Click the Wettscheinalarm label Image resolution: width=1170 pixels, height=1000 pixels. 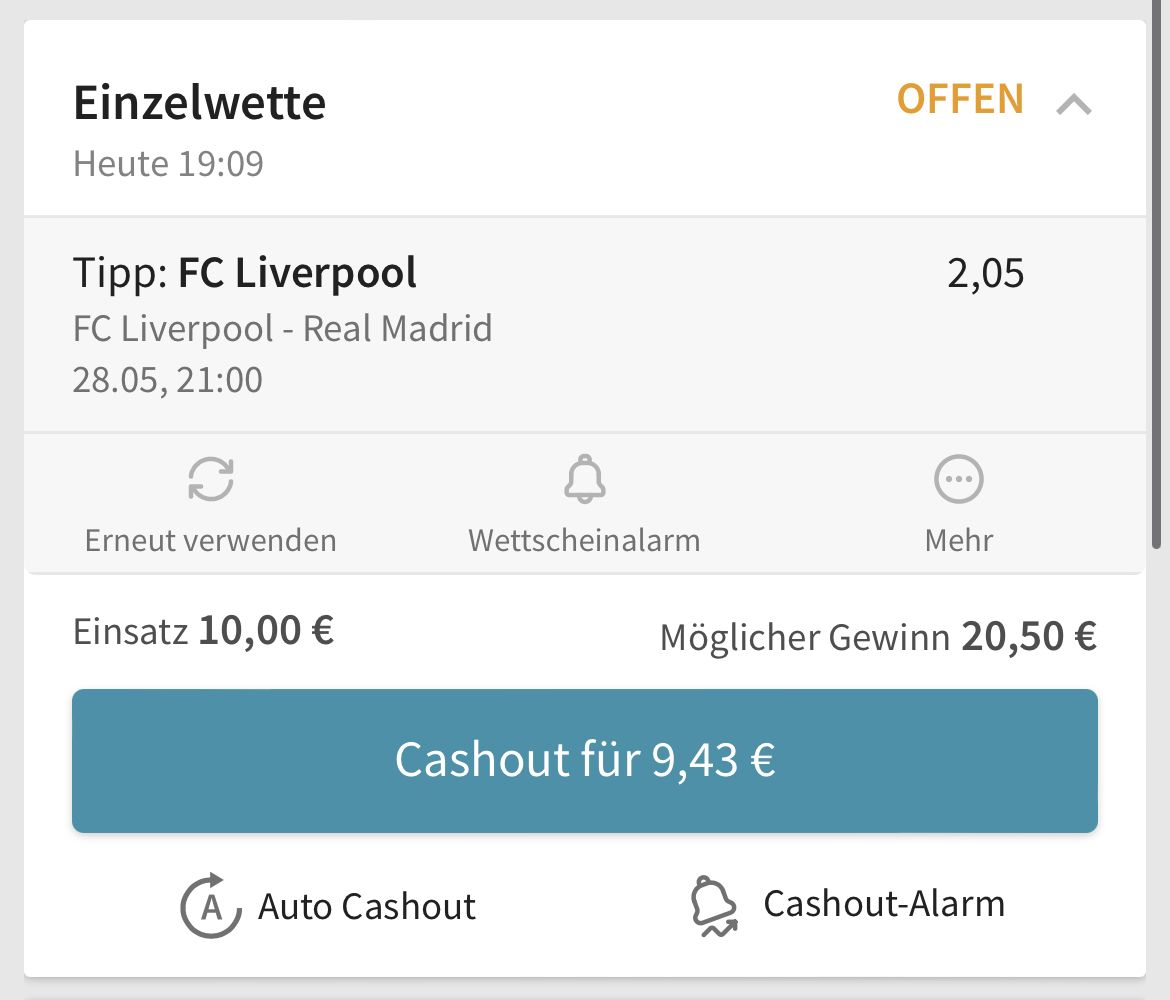point(584,540)
